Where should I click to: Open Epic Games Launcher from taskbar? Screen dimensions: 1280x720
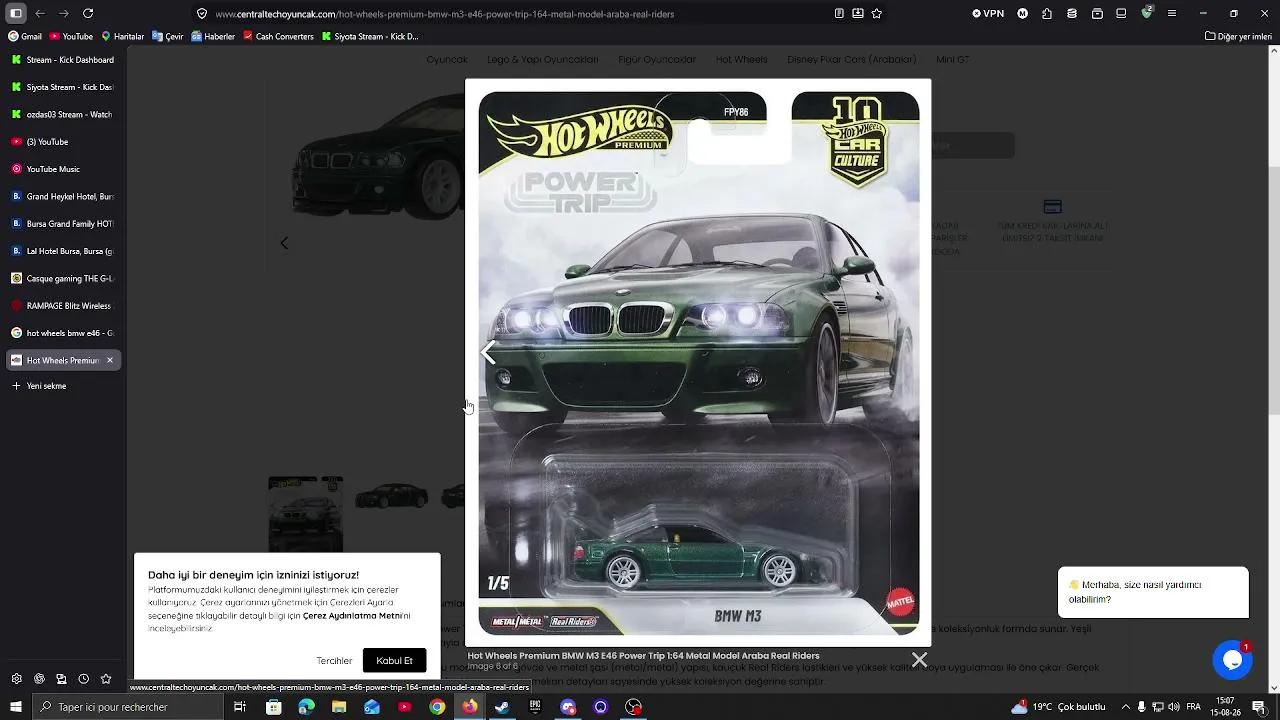(535, 707)
